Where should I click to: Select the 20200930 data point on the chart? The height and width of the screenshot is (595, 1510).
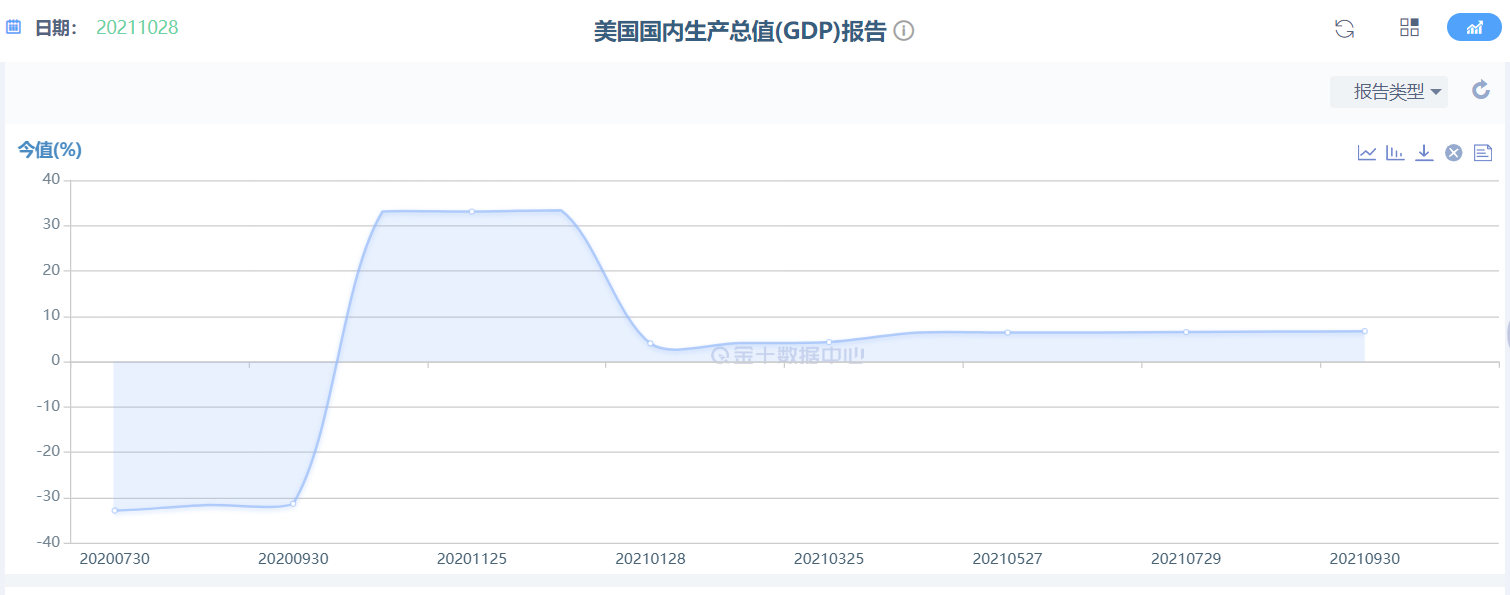[x=293, y=504]
